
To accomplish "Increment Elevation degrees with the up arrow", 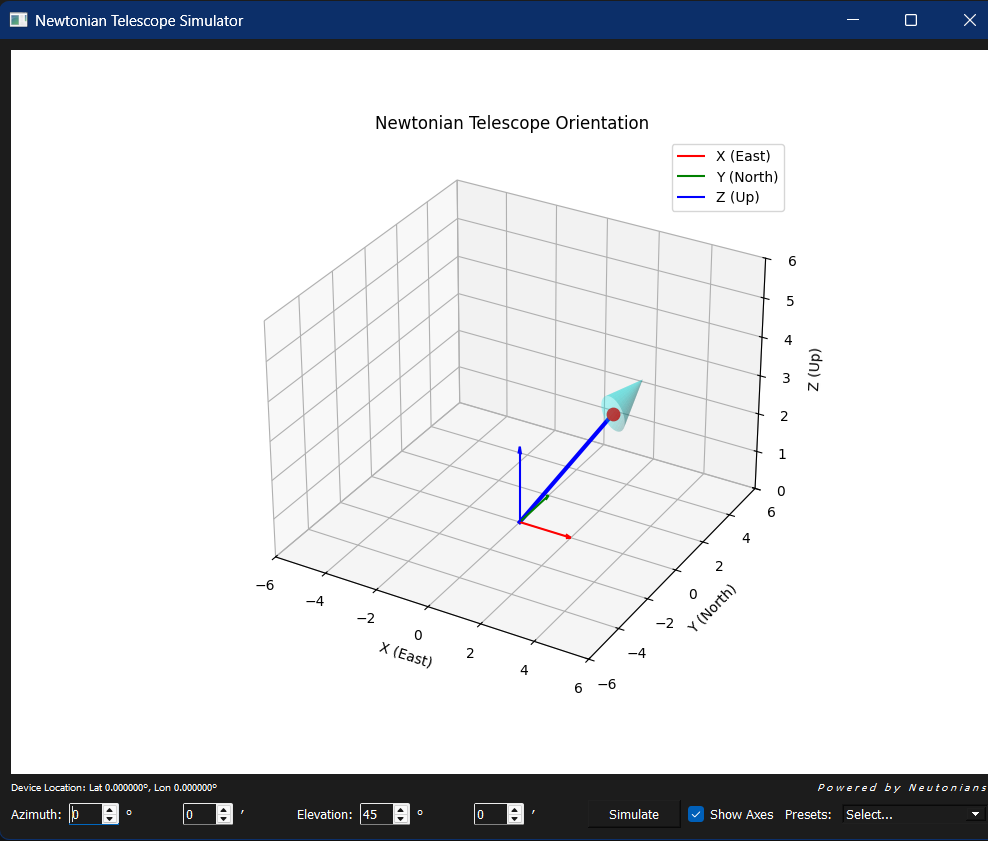I will [x=401, y=809].
